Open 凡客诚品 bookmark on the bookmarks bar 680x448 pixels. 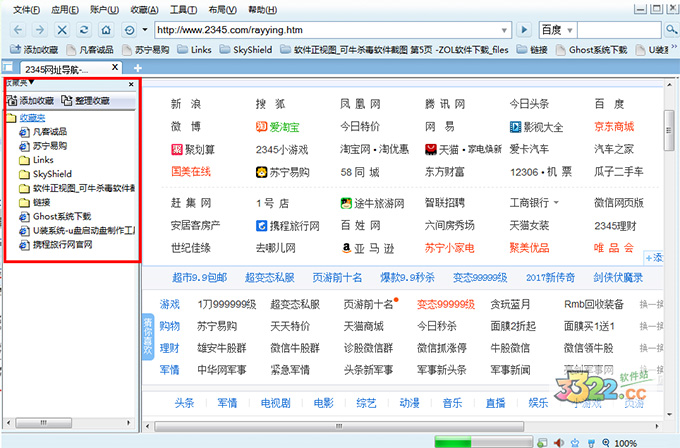click(90, 50)
